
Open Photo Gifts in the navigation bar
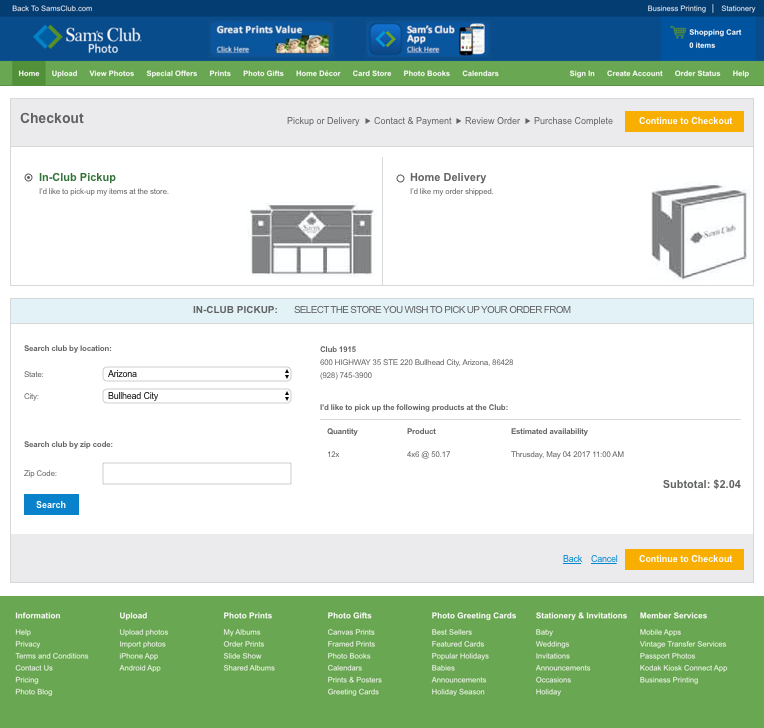(x=263, y=74)
